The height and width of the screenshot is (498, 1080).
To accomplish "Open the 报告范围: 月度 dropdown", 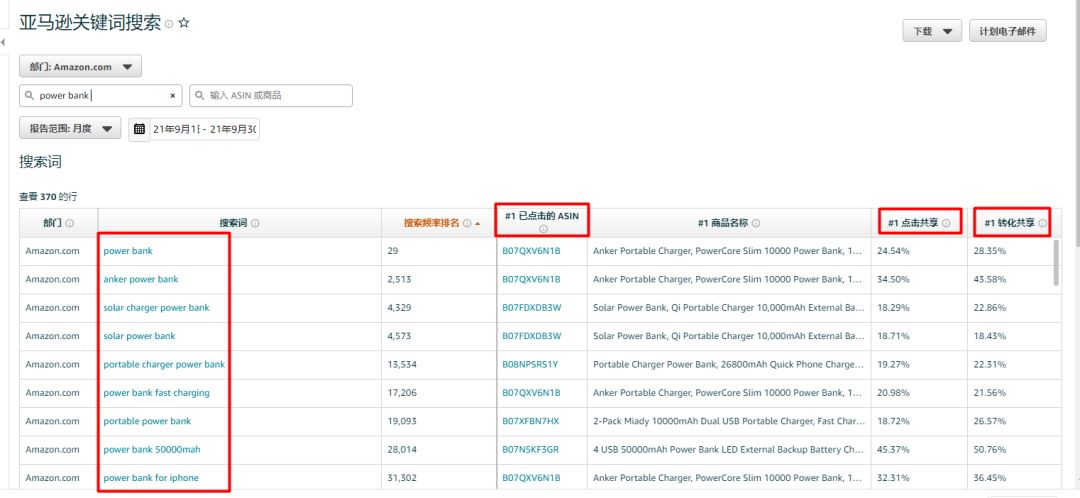I will click(70, 128).
